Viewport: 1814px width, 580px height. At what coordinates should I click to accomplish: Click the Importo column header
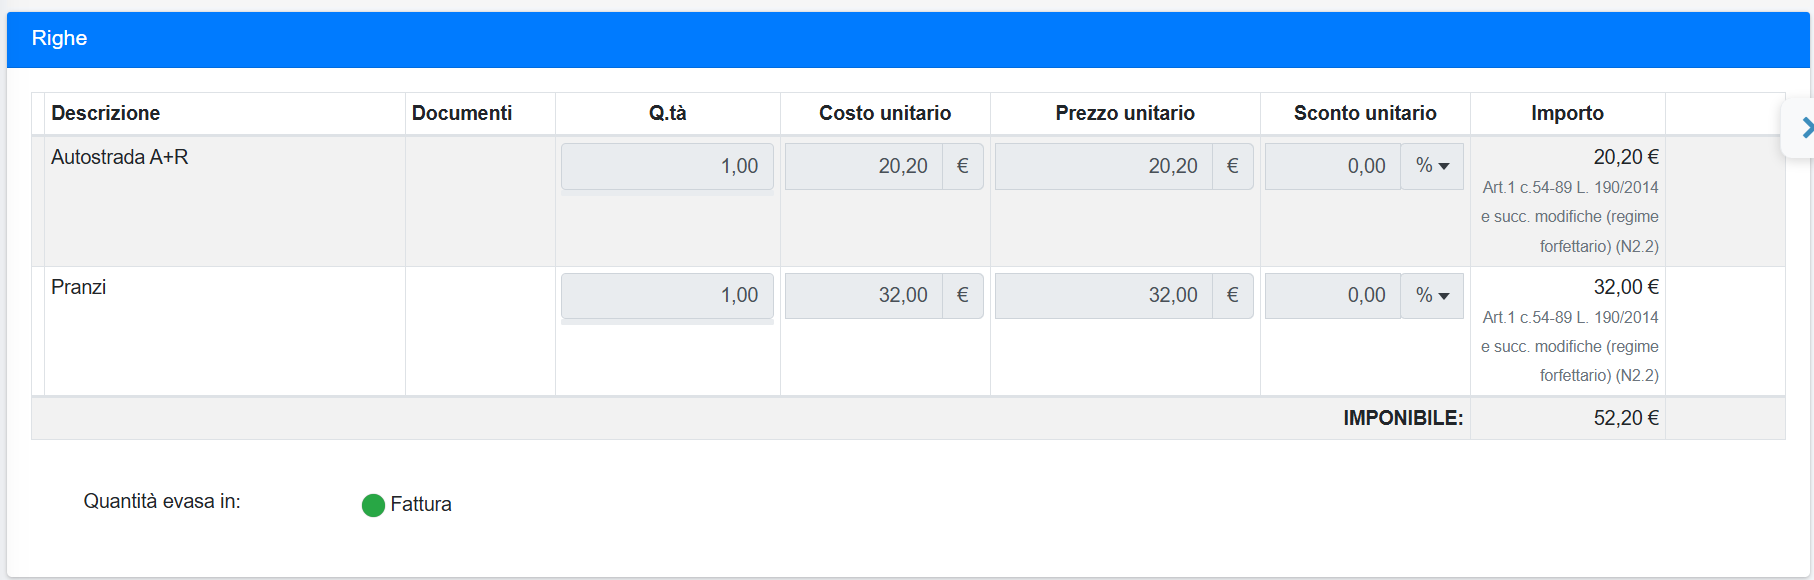pyautogui.click(x=1567, y=113)
